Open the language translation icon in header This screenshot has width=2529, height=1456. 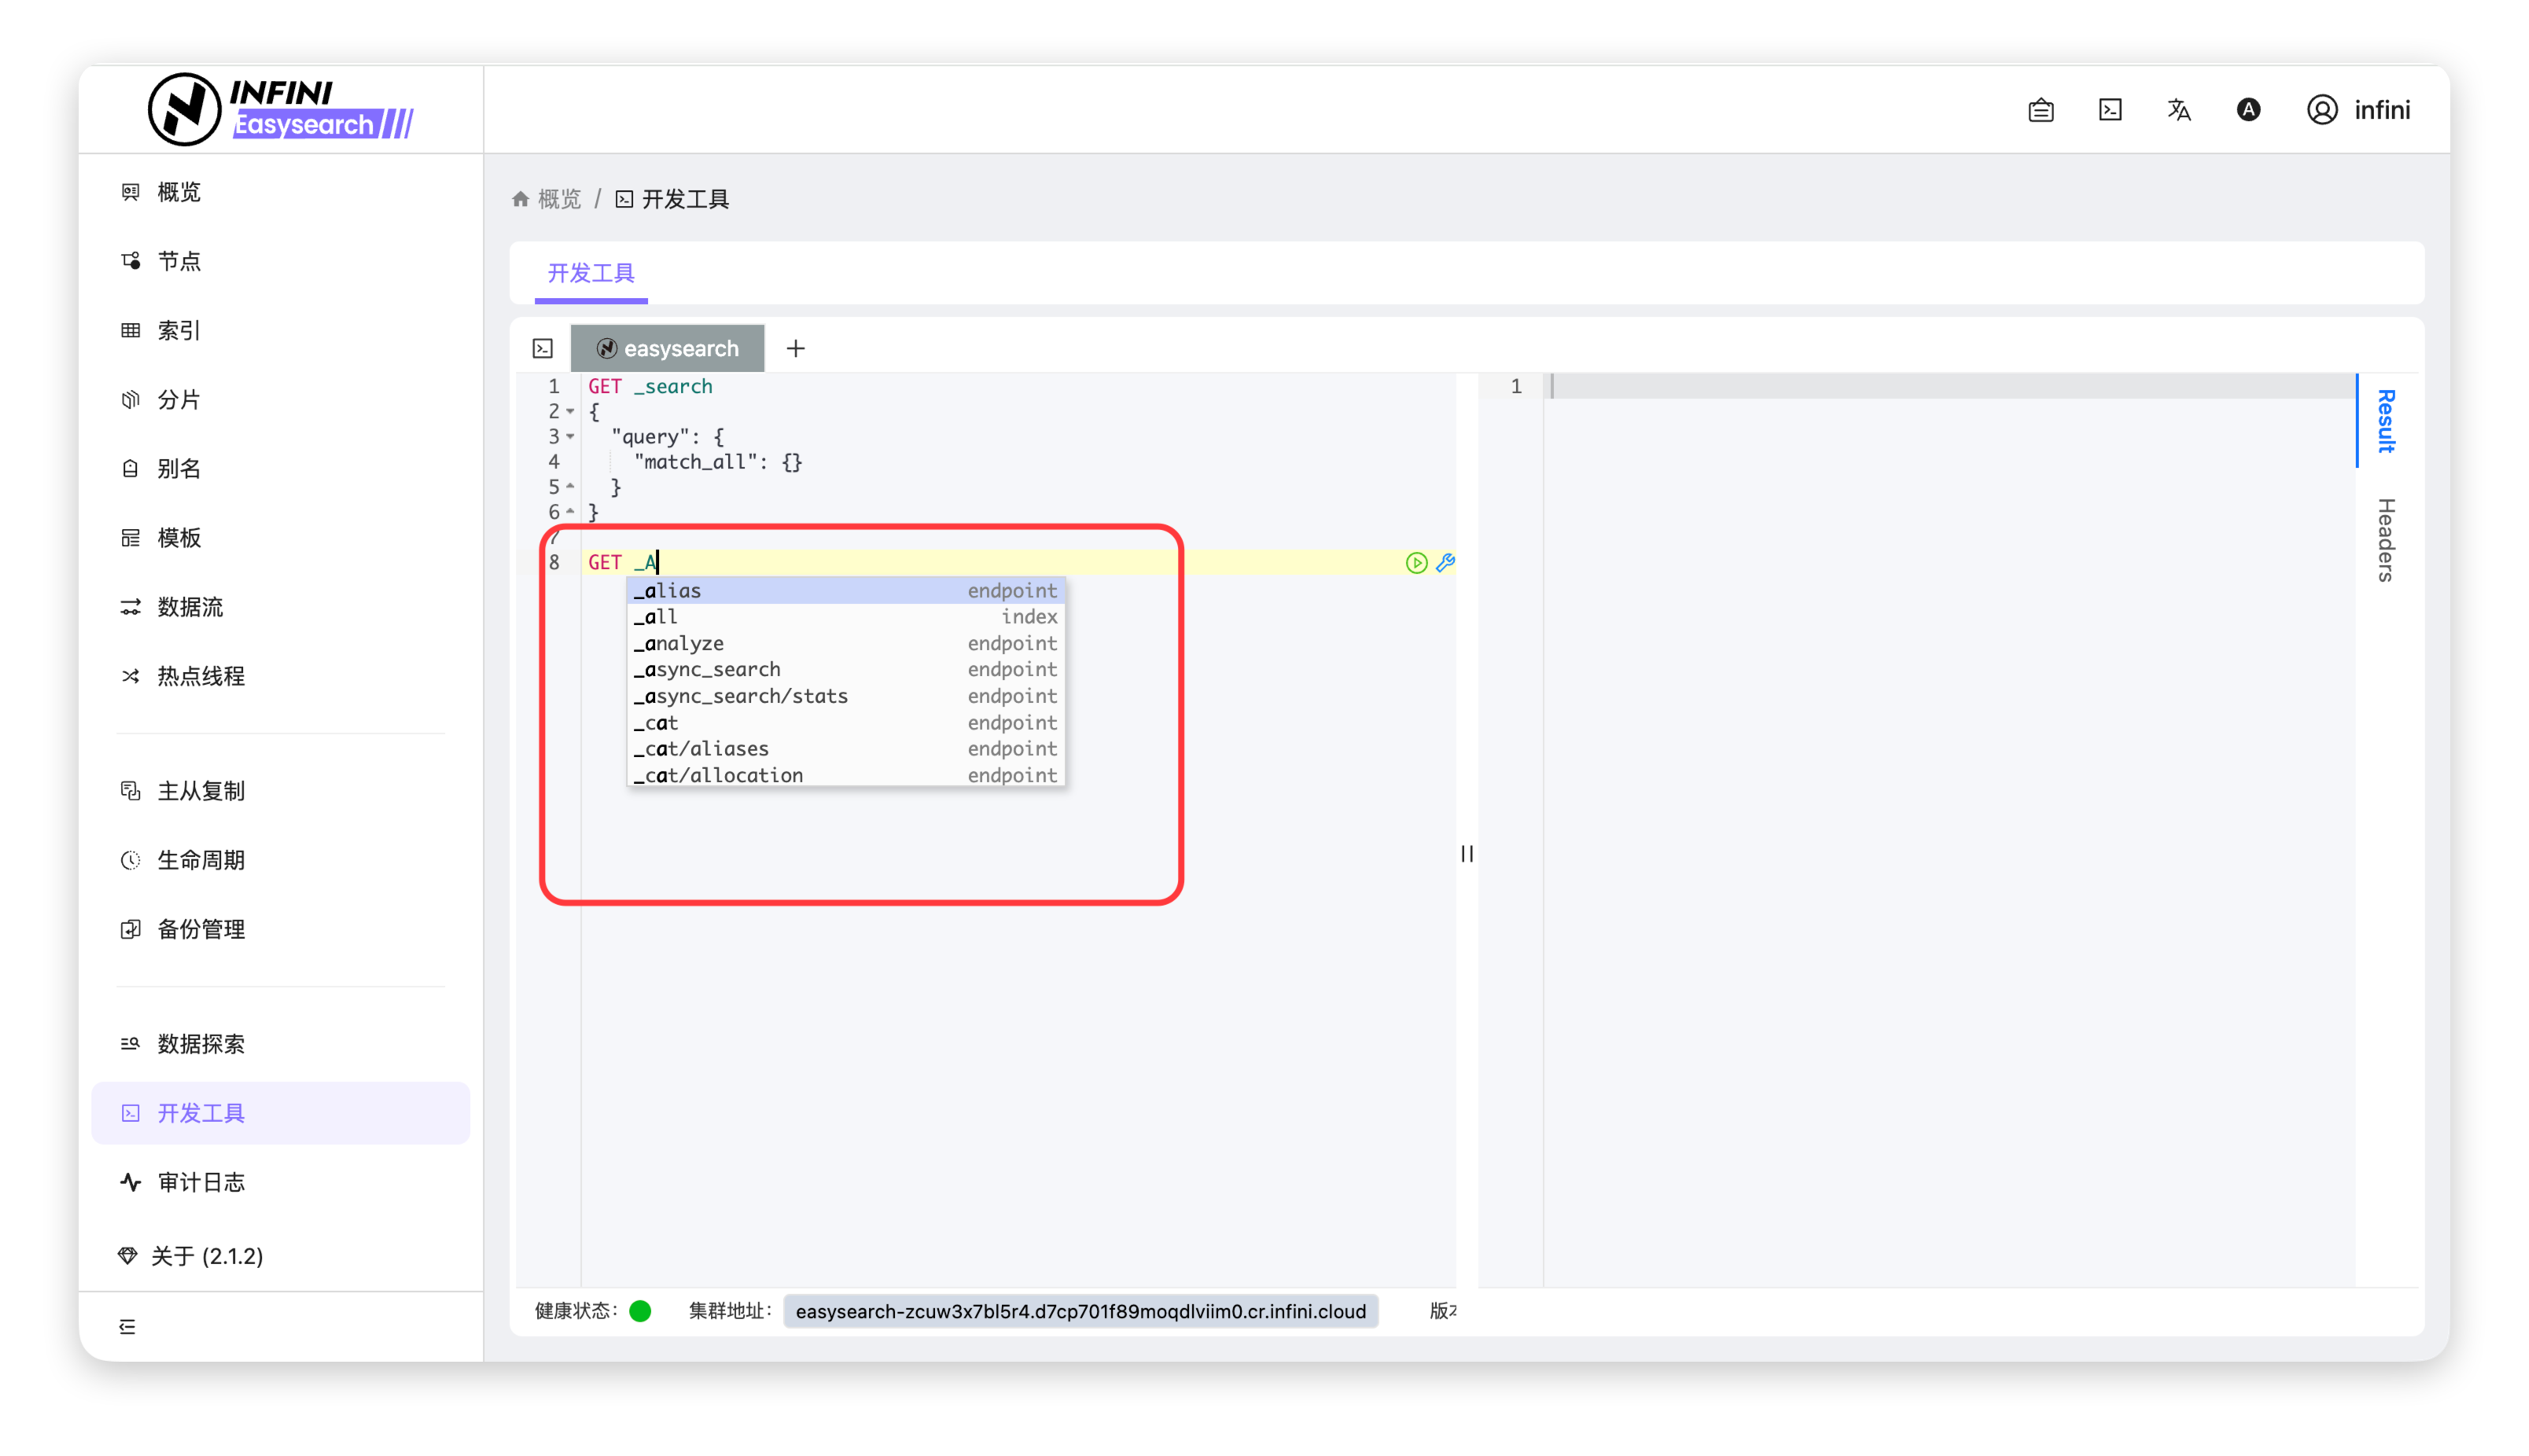2179,110
